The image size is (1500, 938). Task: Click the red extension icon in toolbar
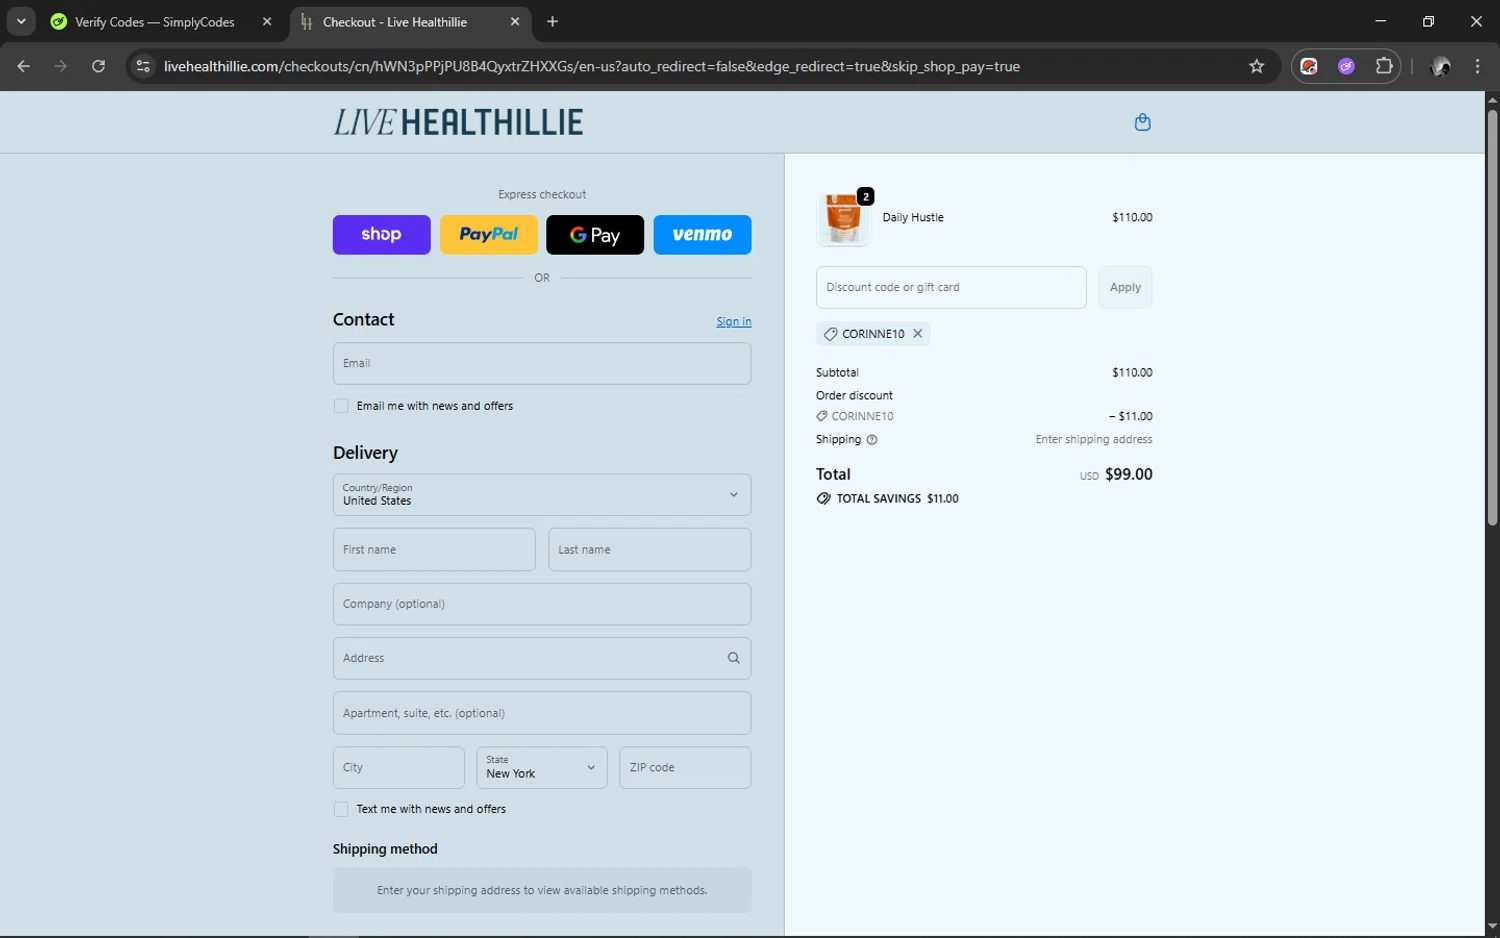(x=1309, y=66)
